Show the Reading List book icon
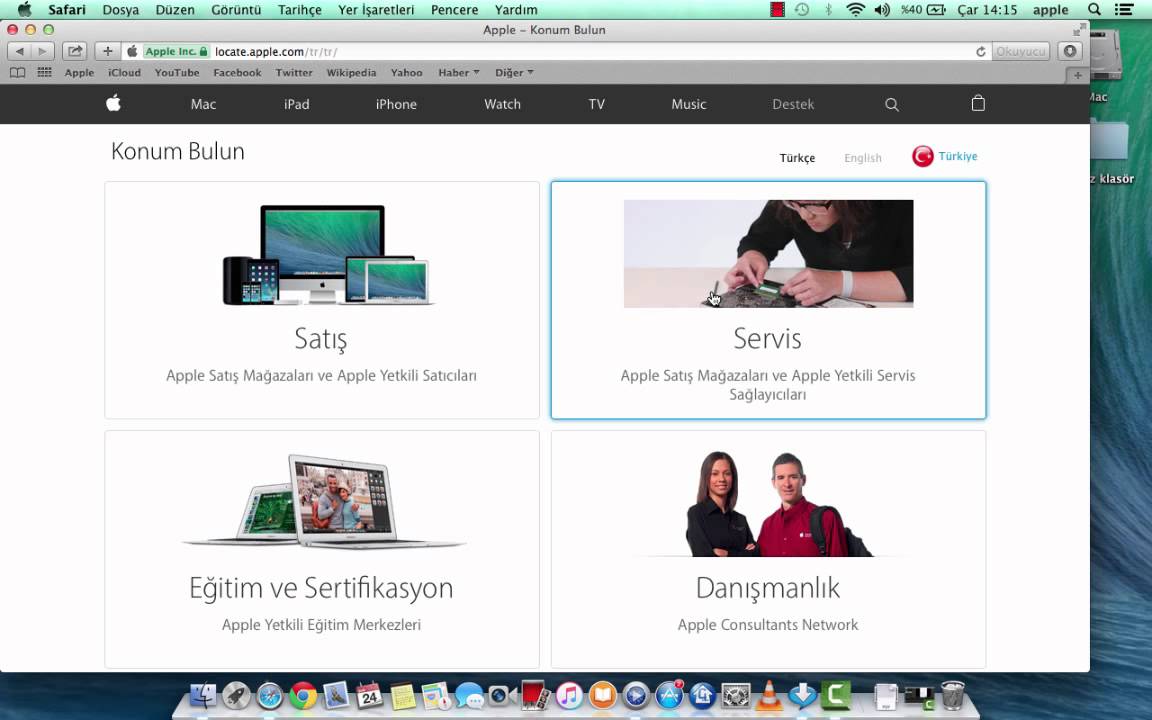Screen dimensions: 1152x720 tap(18, 73)
